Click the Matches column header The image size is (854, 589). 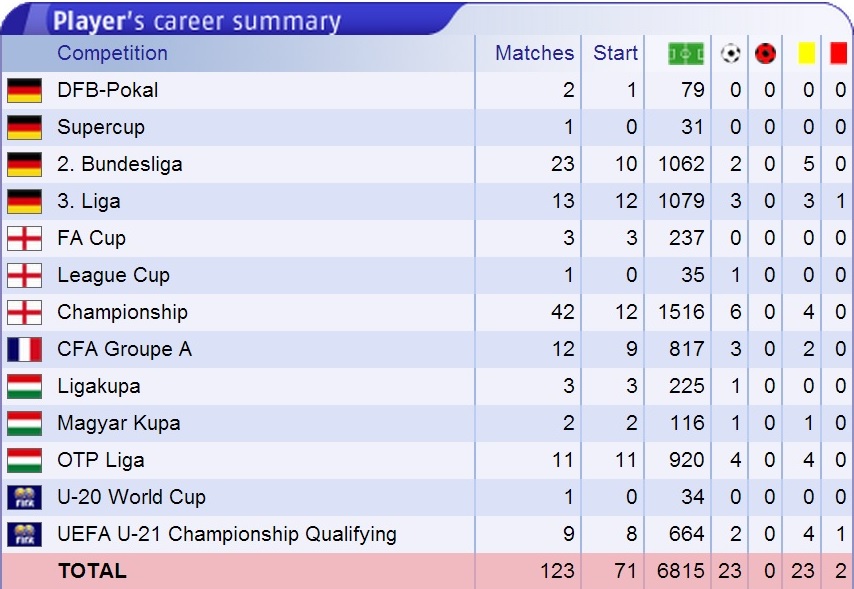(x=534, y=53)
